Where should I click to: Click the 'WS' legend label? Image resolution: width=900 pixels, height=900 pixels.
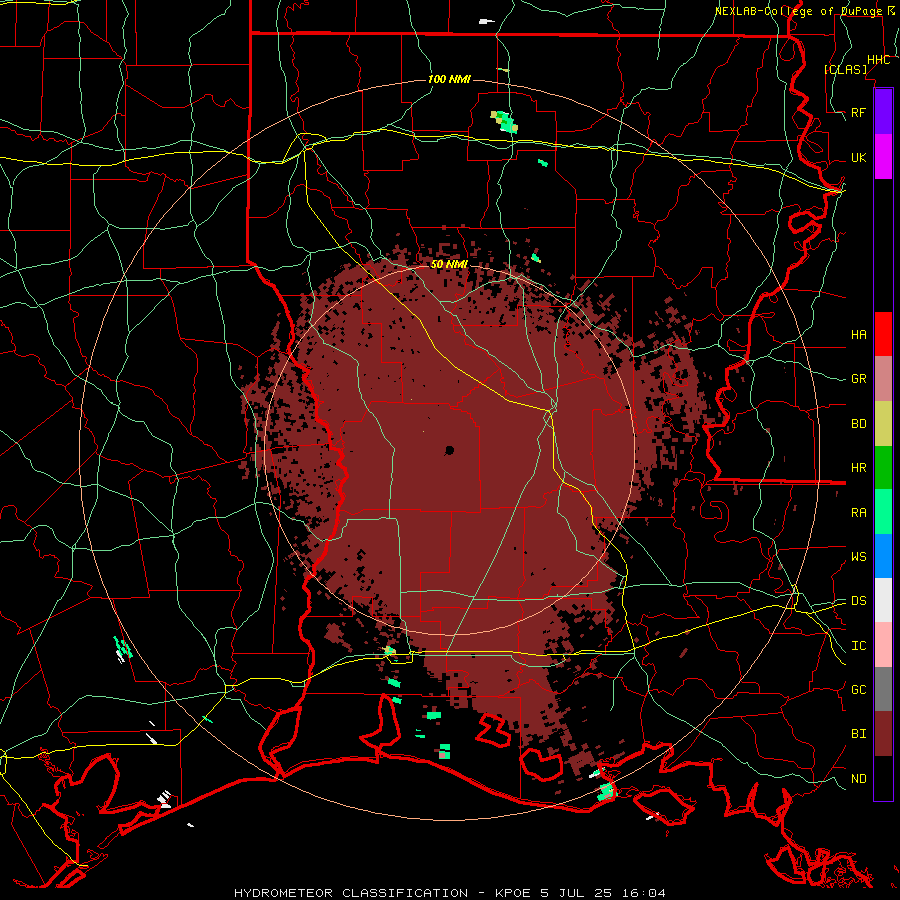[x=859, y=557]
